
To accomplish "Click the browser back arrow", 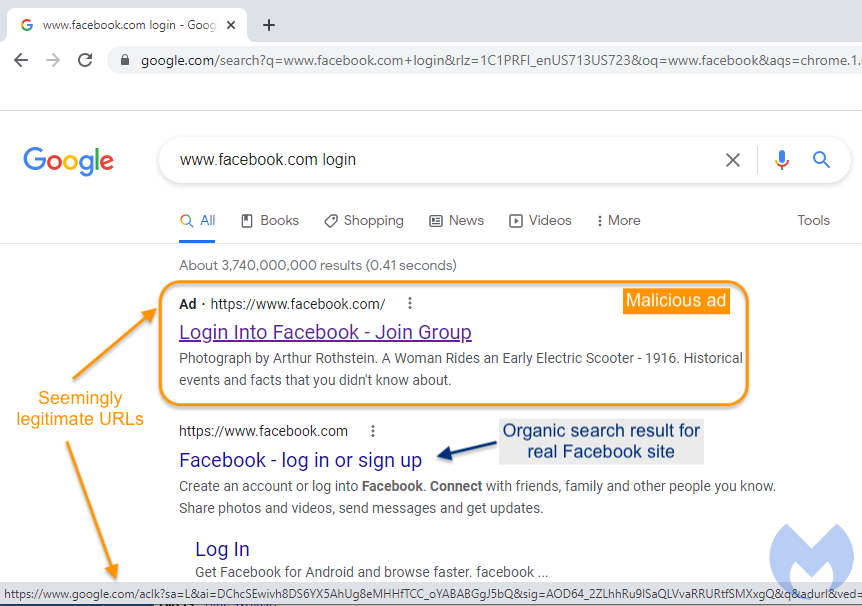I will click(x=21, y=60).
